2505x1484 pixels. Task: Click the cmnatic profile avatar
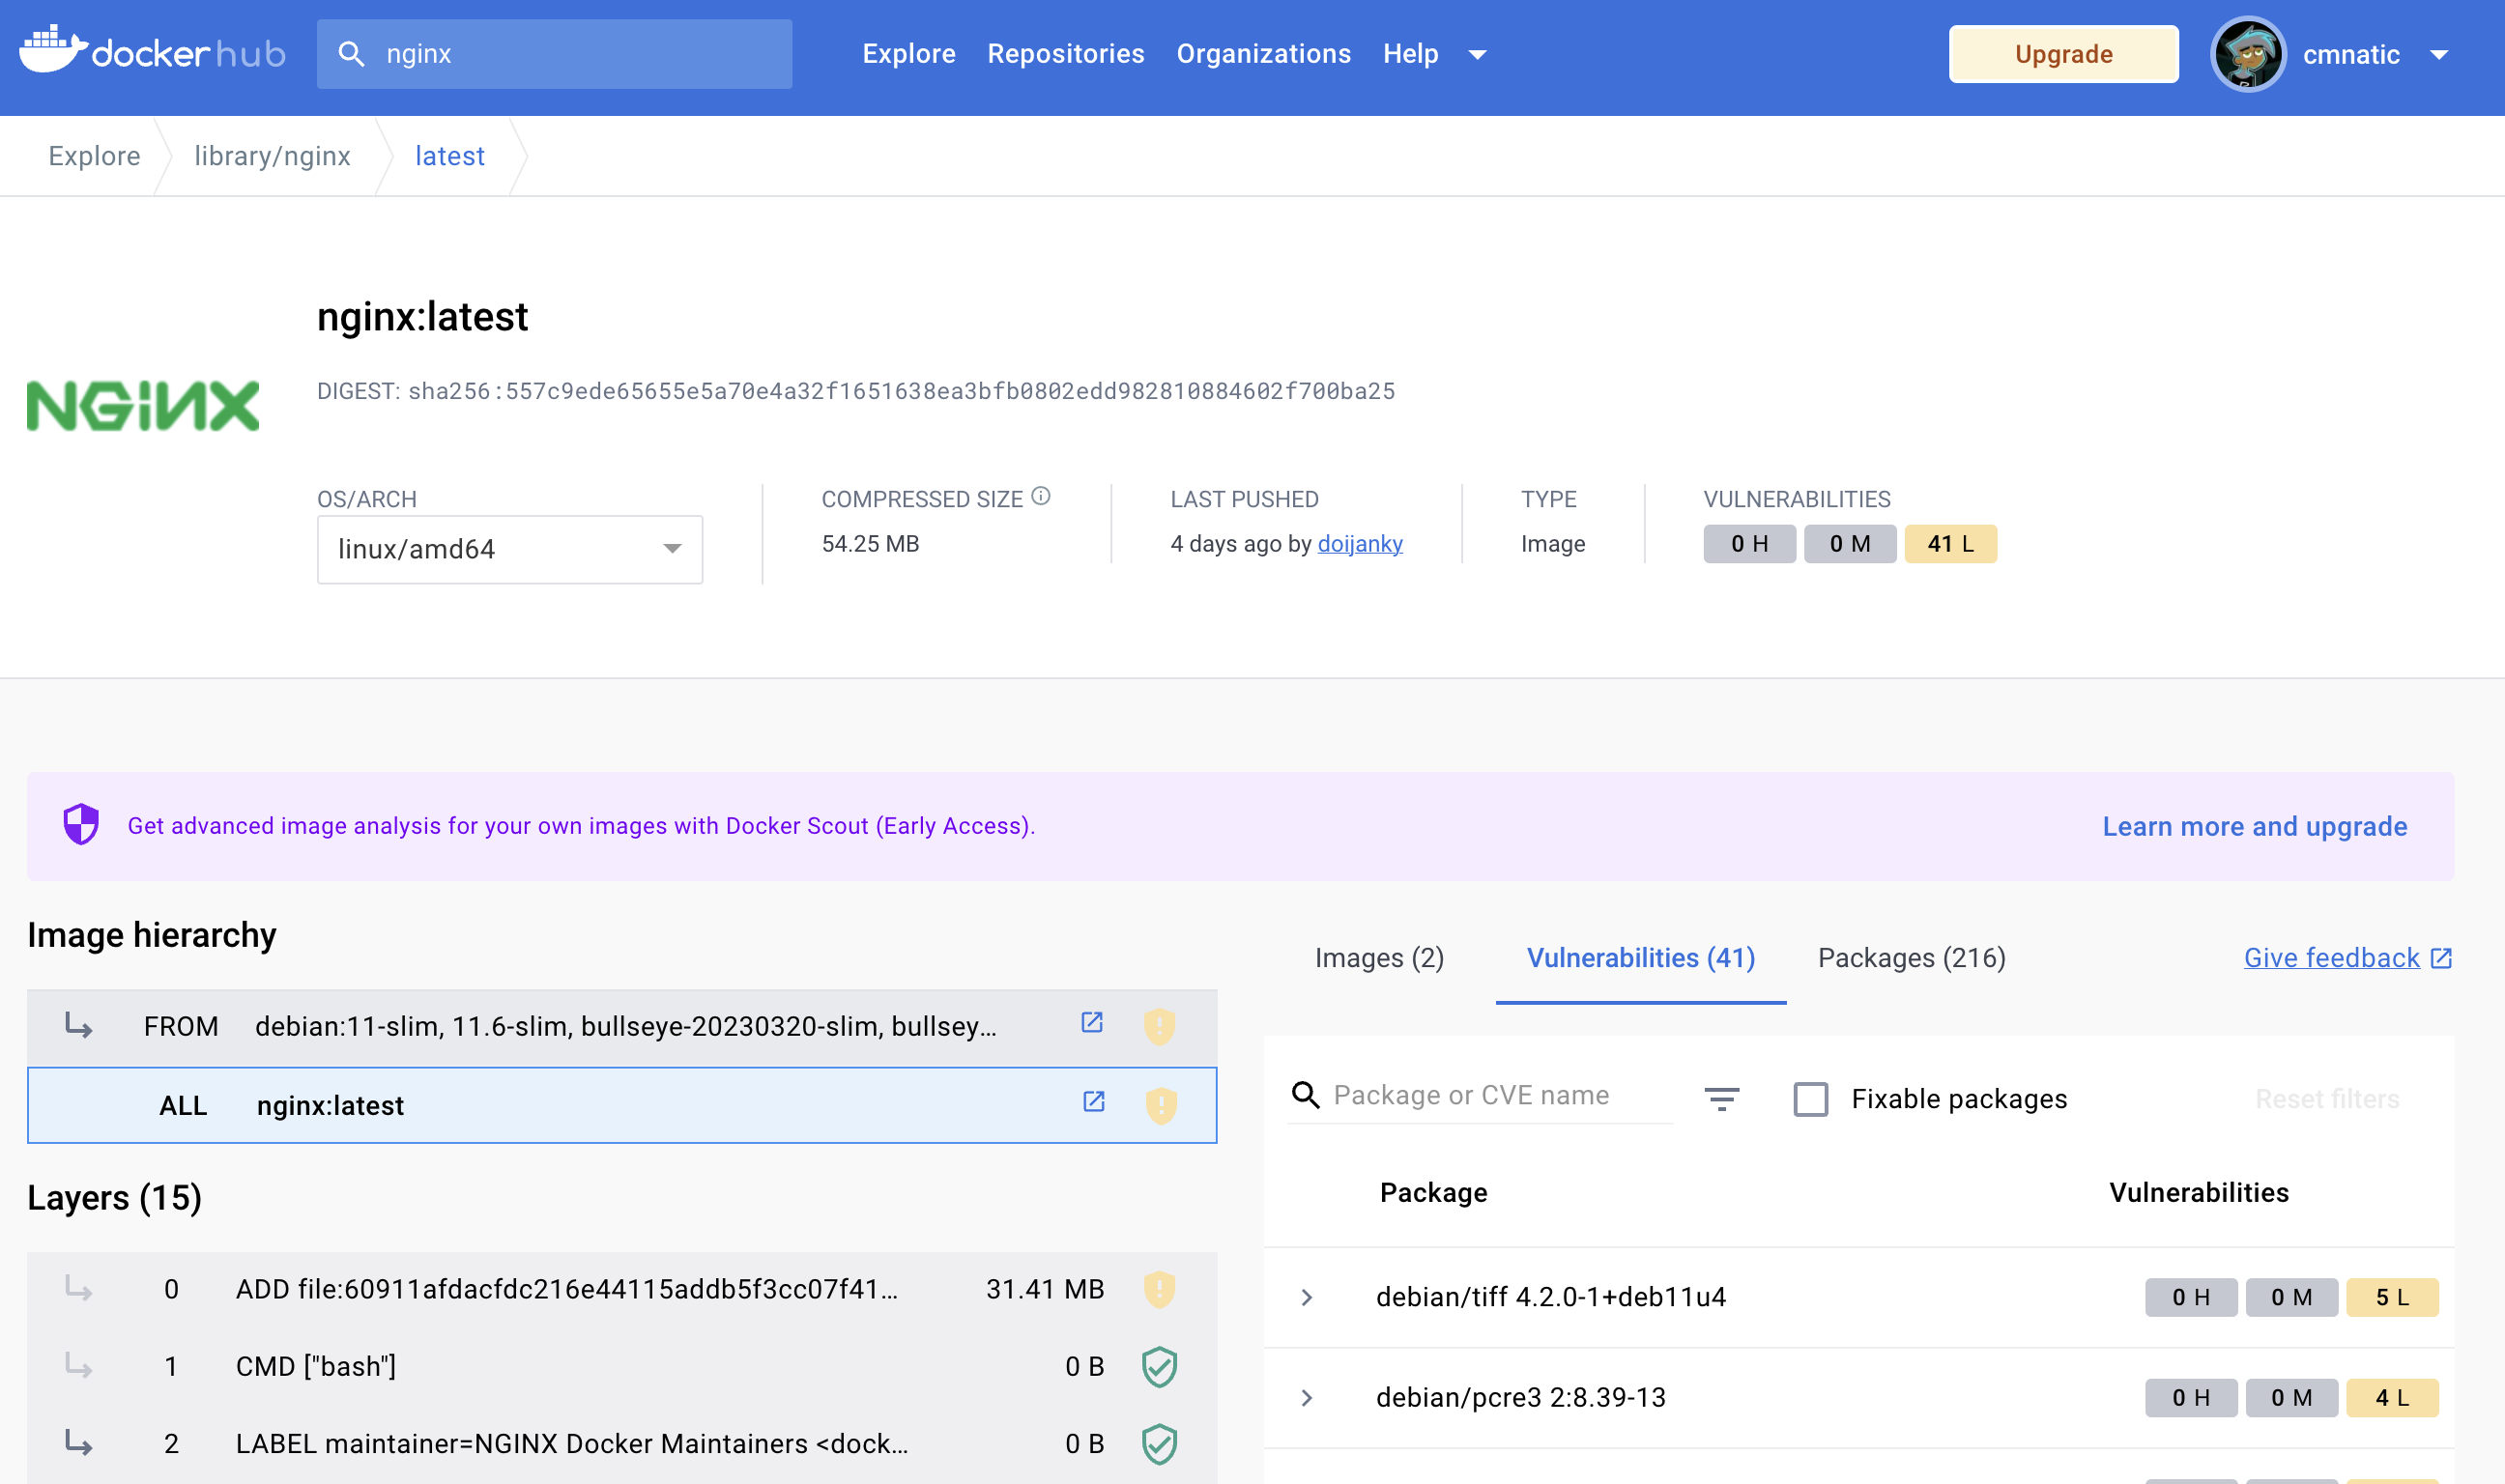click(x=2248, y=53)
